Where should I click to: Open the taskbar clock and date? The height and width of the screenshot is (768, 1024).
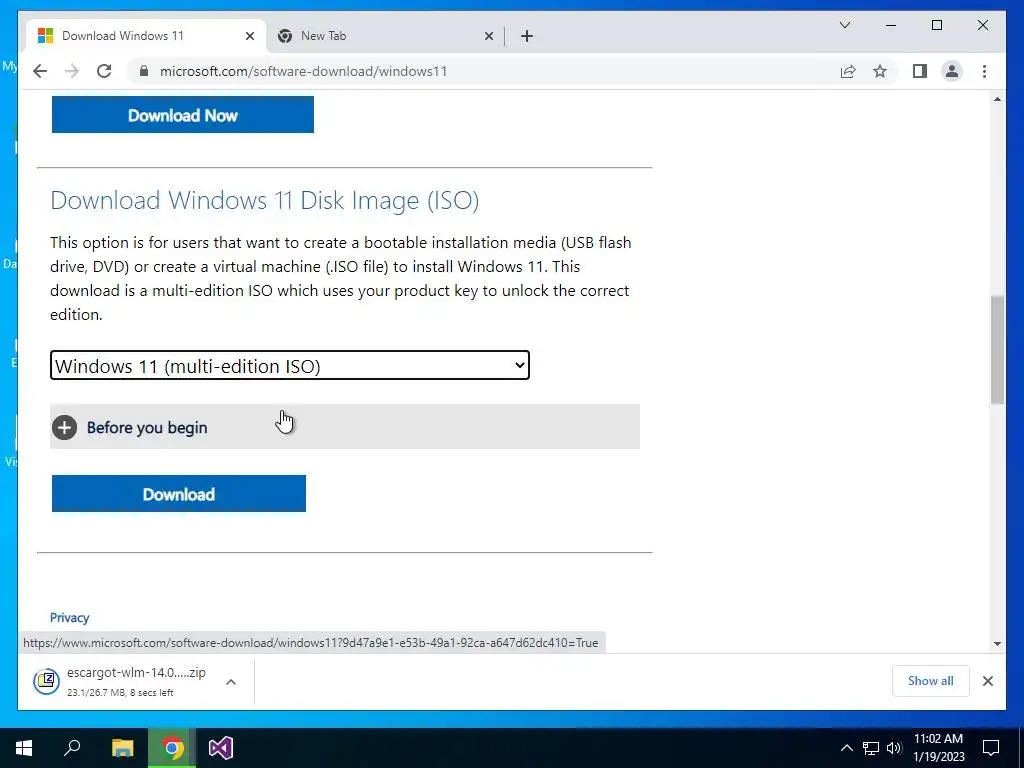pos(938,748)
